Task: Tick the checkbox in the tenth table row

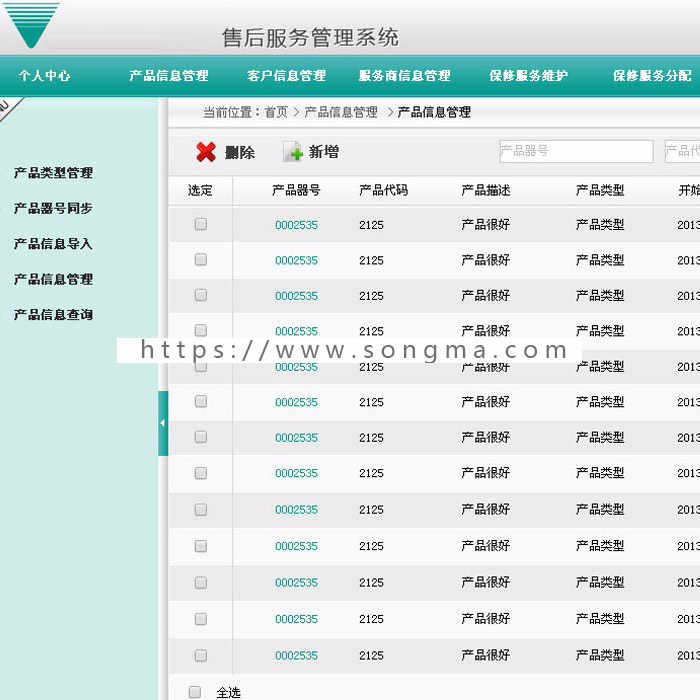Action: point(201,546)
